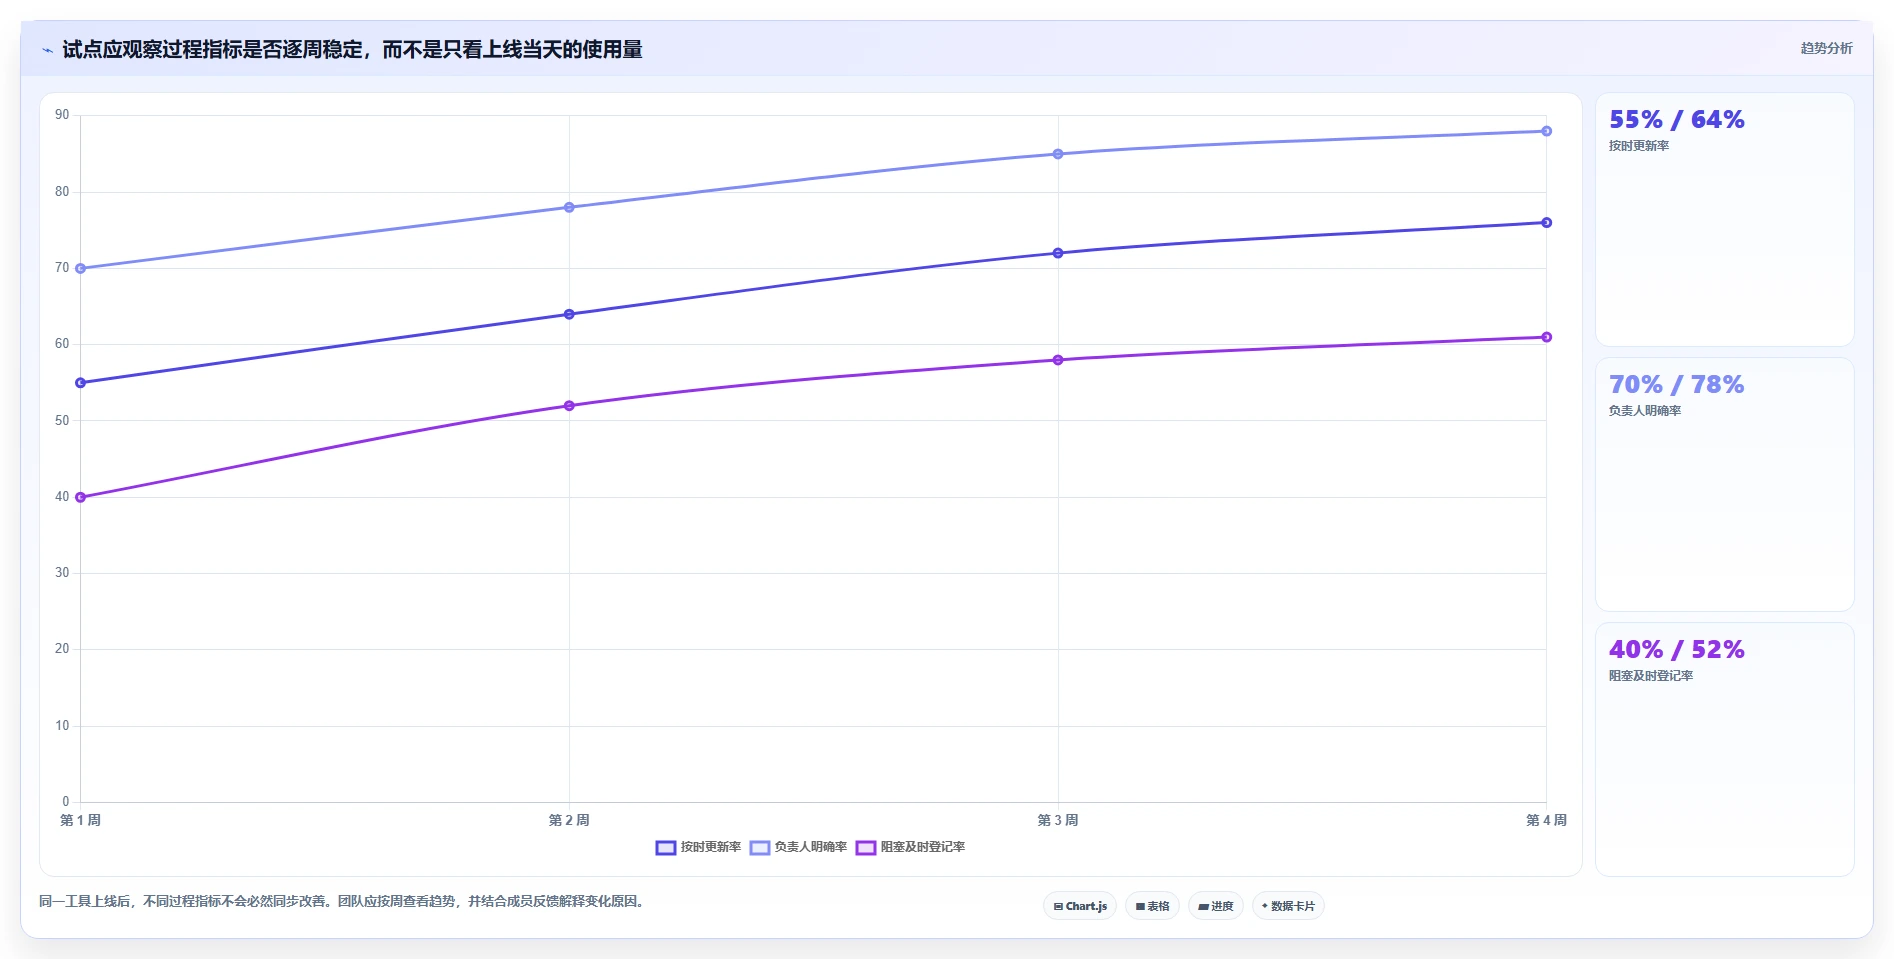1894x959 pixels.
Task: Click the 按时更新率 label in the stat card
Action: click(1638, 146)
